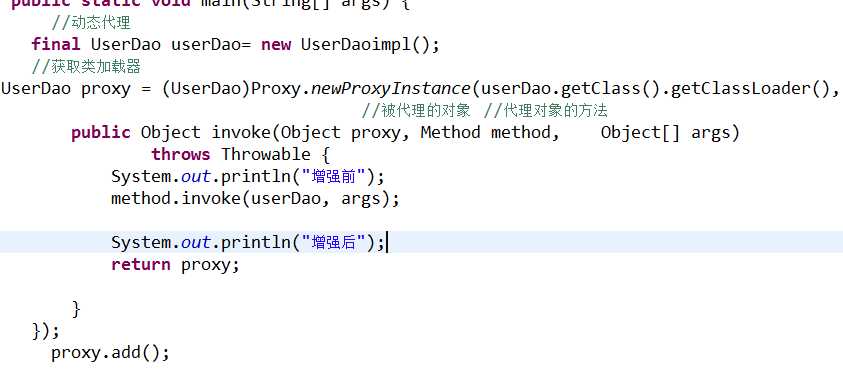843x371 pixels.
Task: Click the "new" keyword before UserDaoimpl
Action: click(276, 45)
